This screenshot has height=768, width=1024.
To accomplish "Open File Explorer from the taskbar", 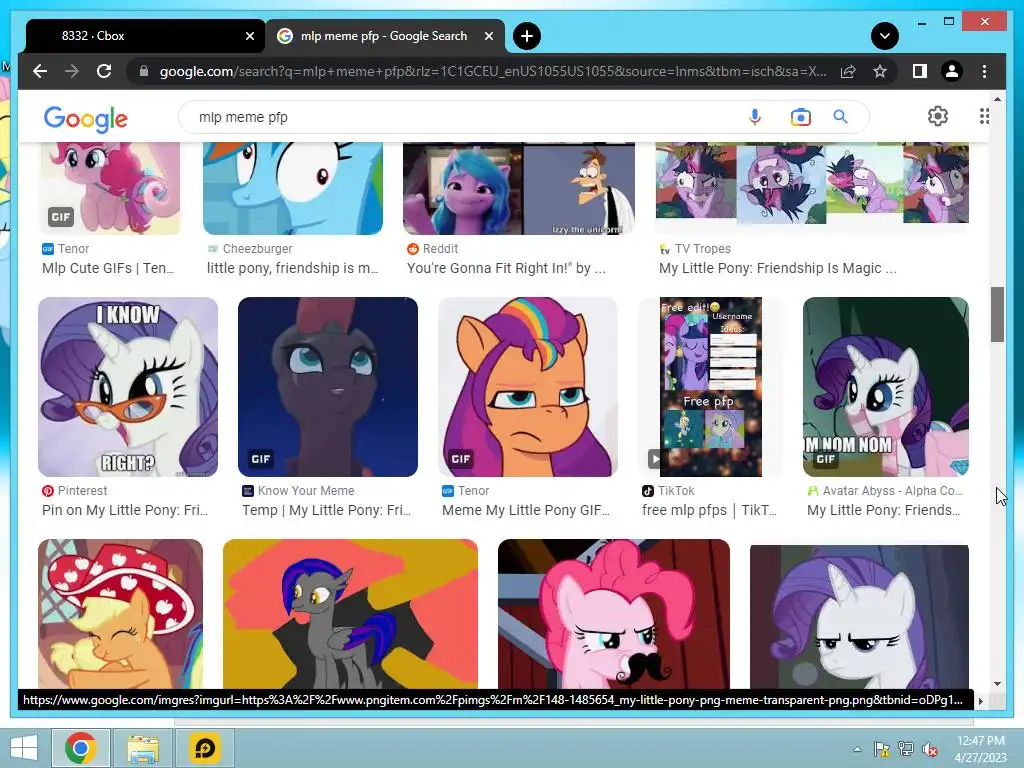I will (x=143, y=748).
